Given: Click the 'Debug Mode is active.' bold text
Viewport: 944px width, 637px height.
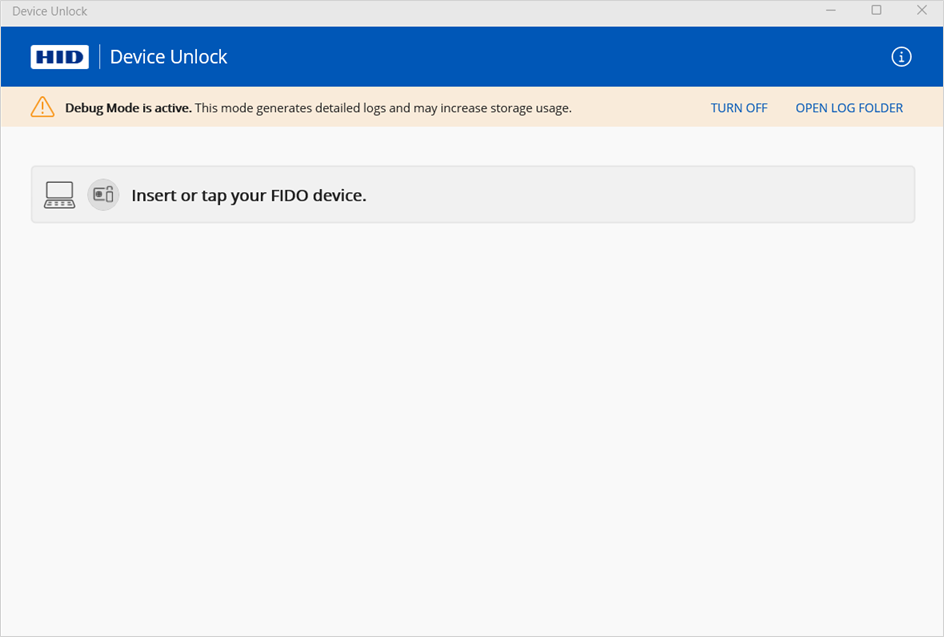Looking at the screenshot, I should 128,108.
